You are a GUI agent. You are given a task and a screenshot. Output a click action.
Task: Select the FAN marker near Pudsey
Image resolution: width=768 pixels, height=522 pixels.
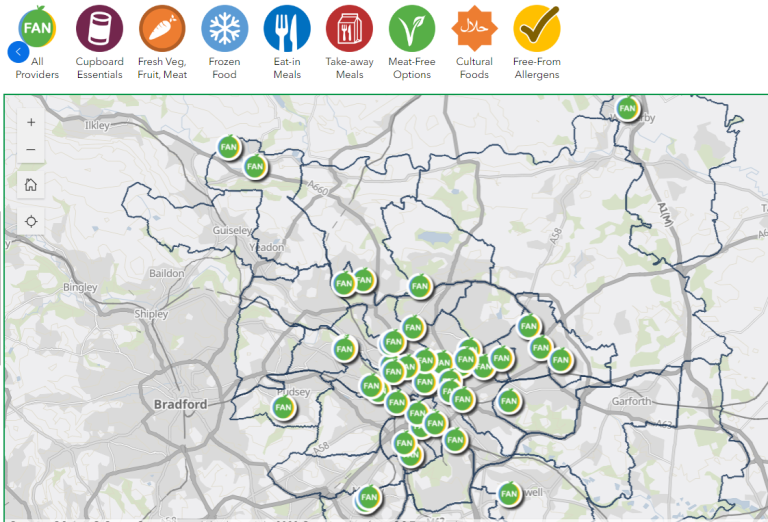pyautogui.click(x=284, y=407)
